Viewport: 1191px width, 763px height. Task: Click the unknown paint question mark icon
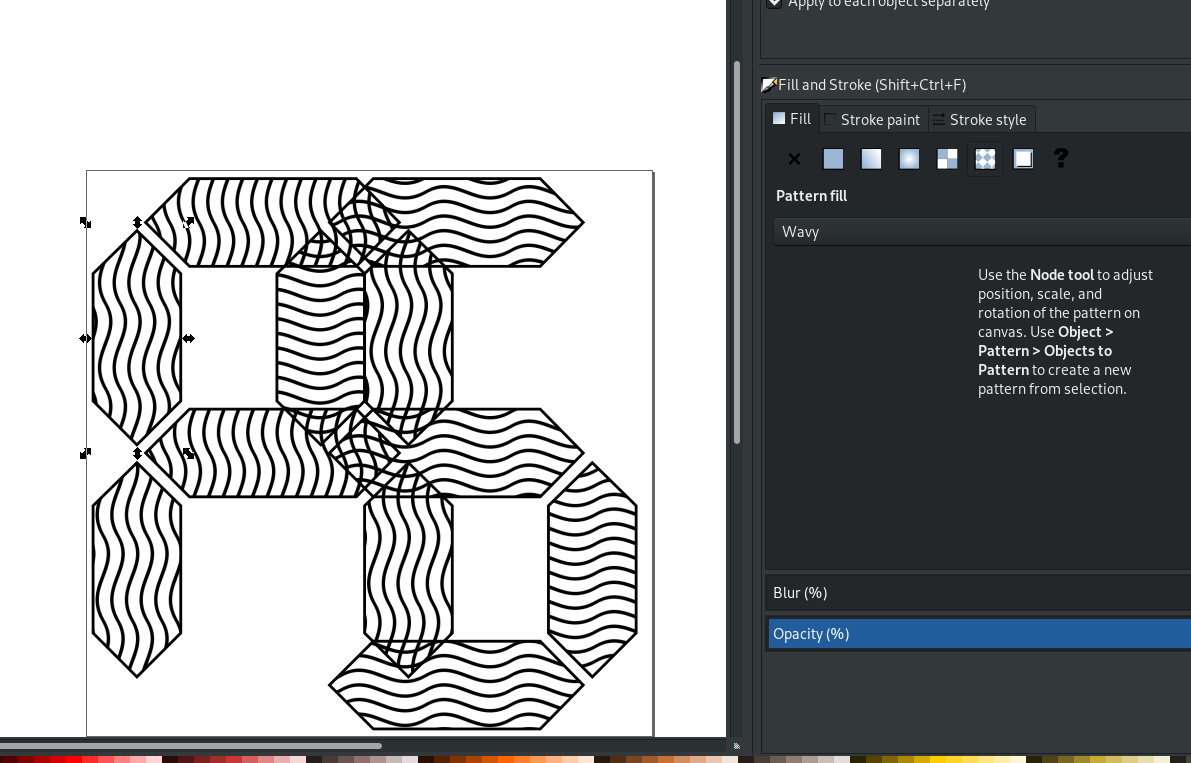click(1060, 159)
